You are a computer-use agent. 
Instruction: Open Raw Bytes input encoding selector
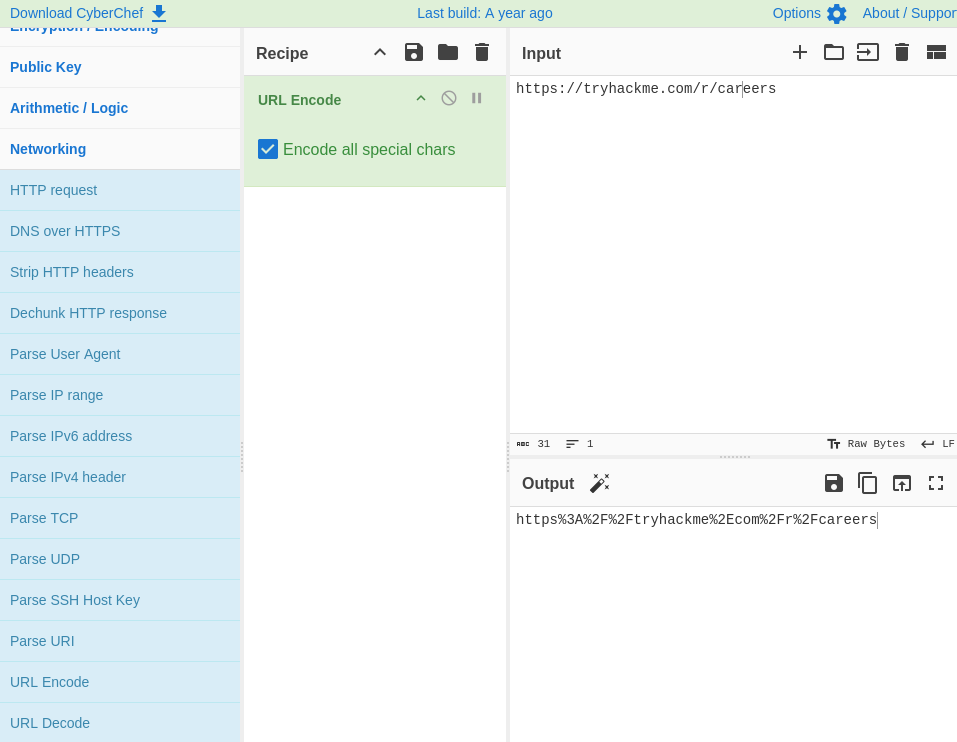coord(866,444)
